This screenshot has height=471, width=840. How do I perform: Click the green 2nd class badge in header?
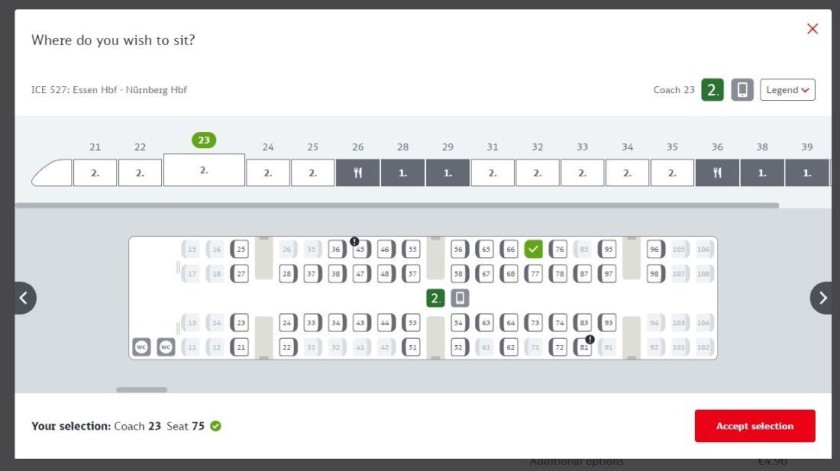(712, 90)
